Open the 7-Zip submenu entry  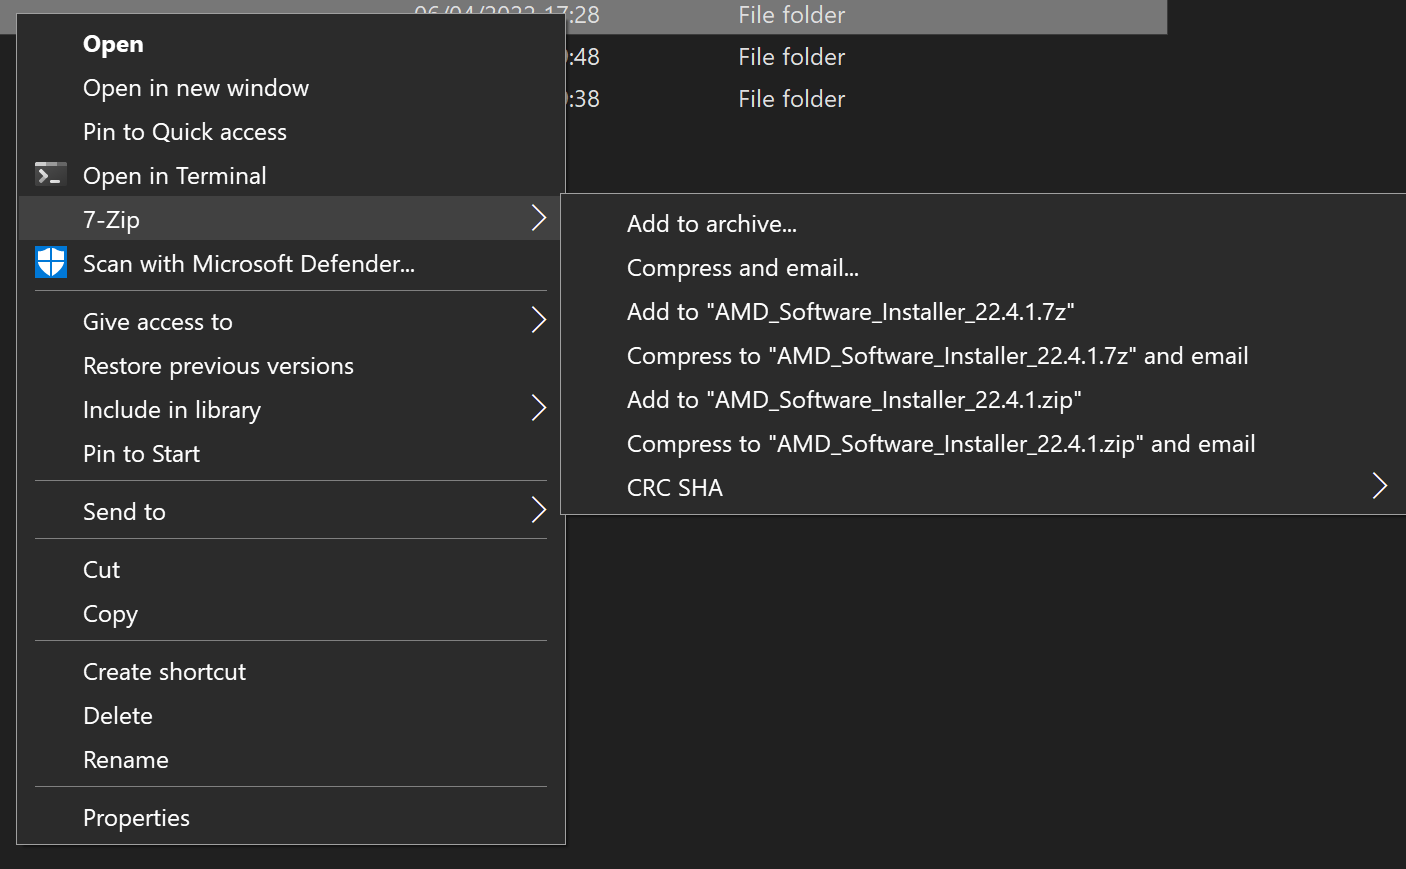(x=291, y=219)
